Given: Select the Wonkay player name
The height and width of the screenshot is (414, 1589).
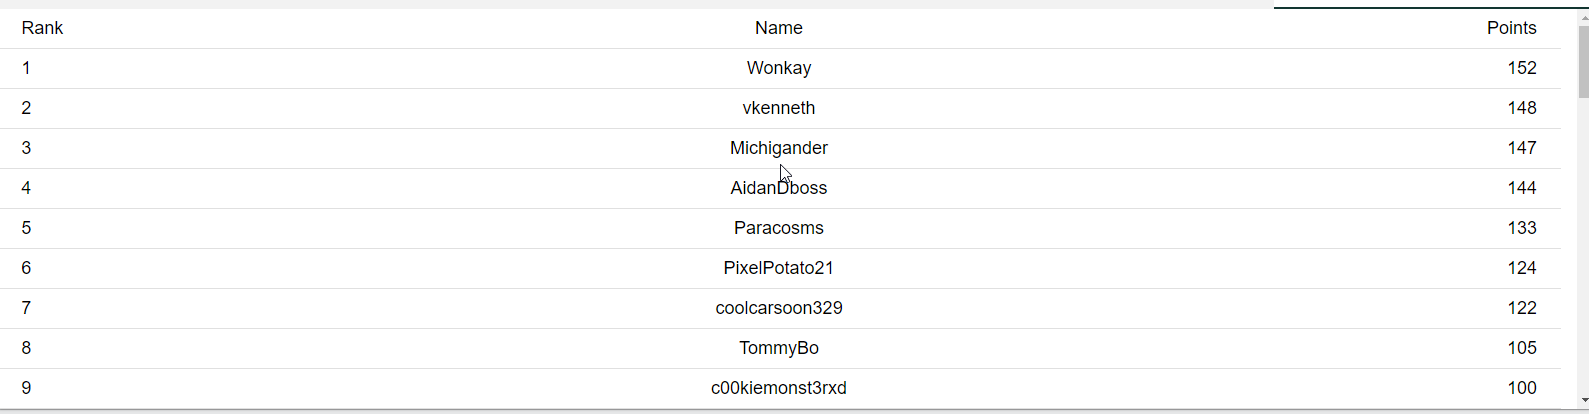Looking at the screenshot, I should (x=779, y=68).
